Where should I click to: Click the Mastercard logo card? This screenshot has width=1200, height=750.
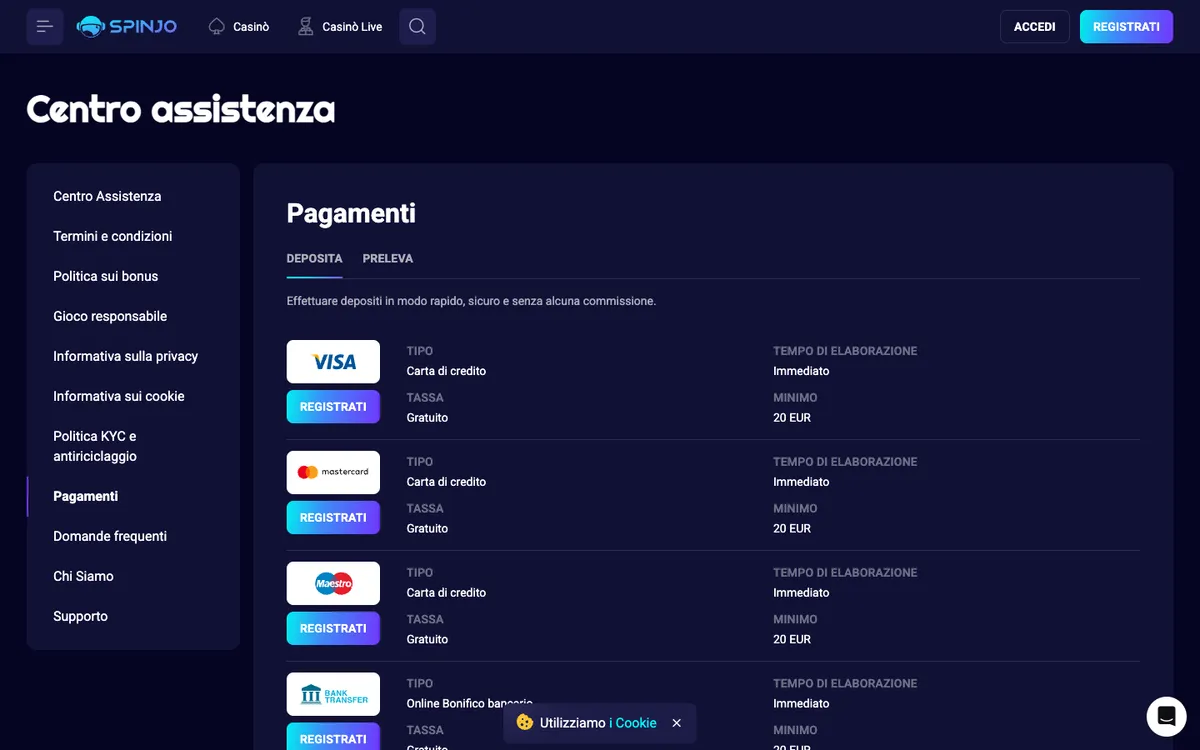333,472
